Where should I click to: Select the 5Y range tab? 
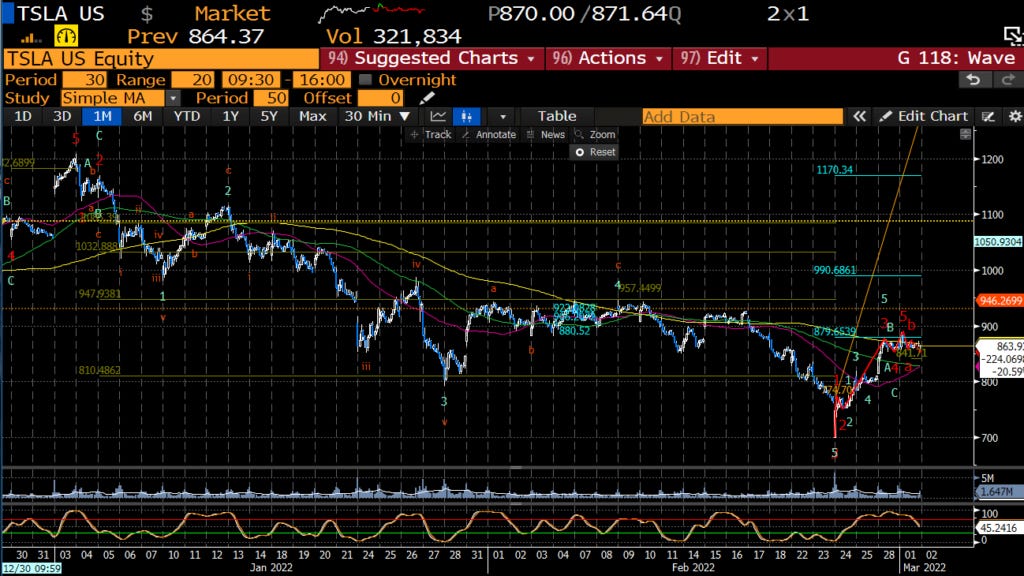[269, 116]
